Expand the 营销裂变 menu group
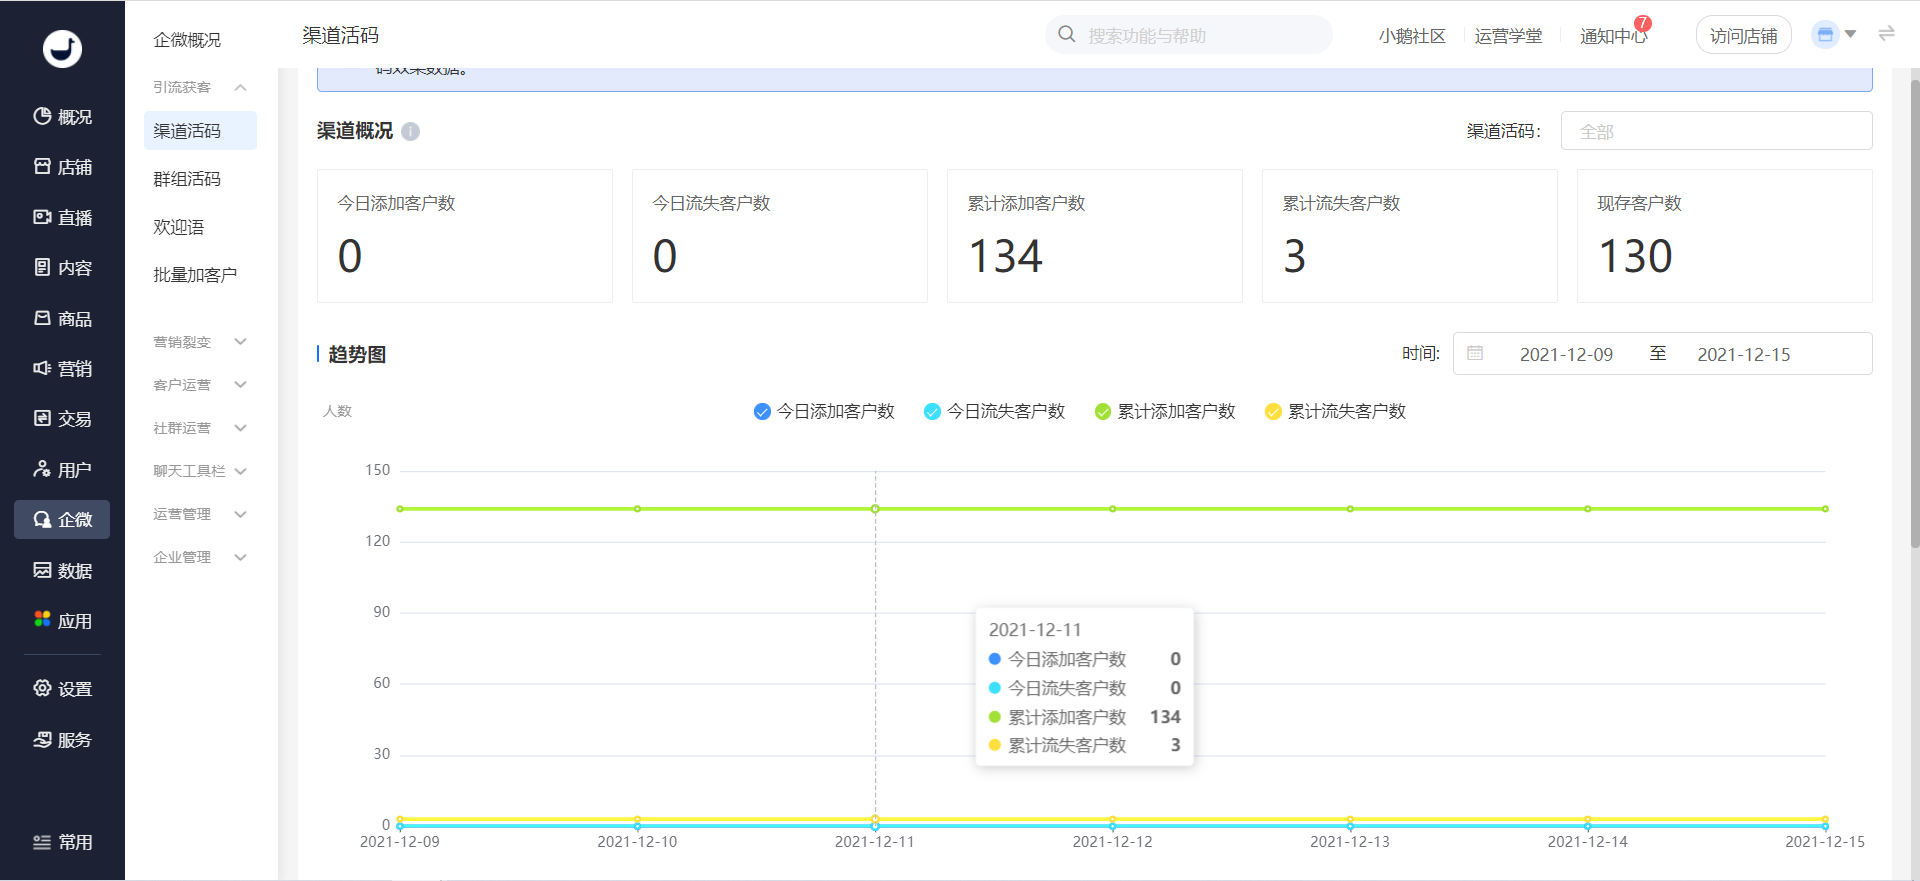Viewport: 1920px width, 881px height. [x=200, y=342]
